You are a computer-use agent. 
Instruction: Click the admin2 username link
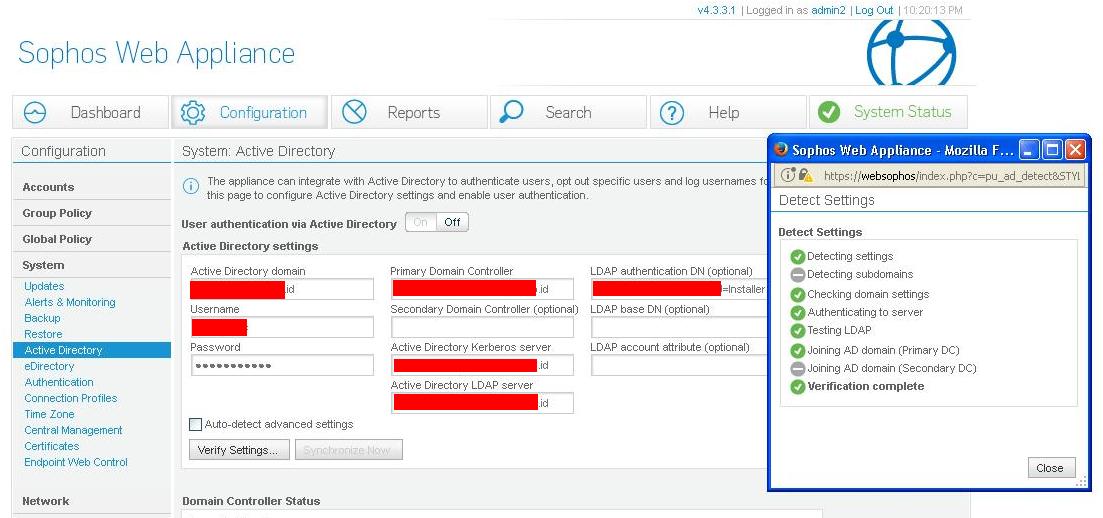pyautogui.click(x=828, y=11)
